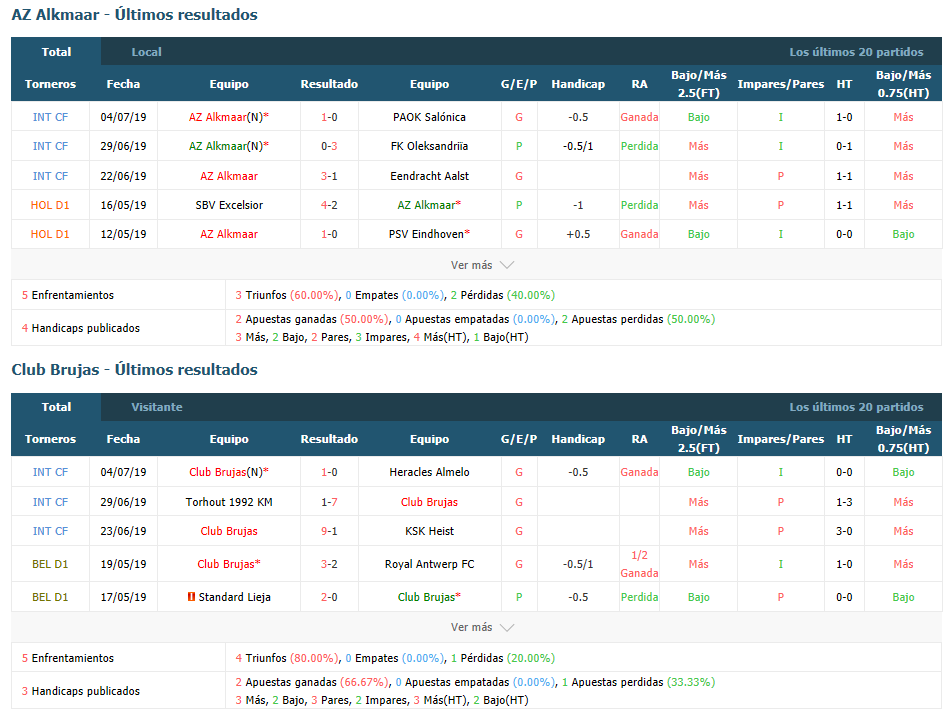
Task: Click INT CF in the KSK Heist row
Action: click(50, 531)
